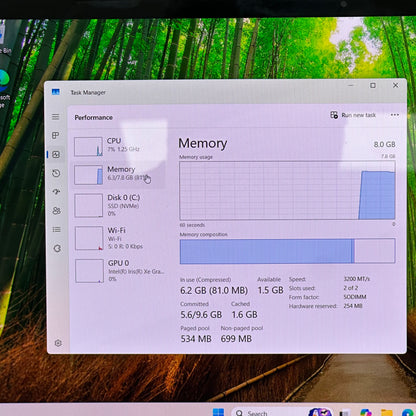
Task: Maximize the Task Manager window
Action: pyautogui.click(x=373, y=85)
